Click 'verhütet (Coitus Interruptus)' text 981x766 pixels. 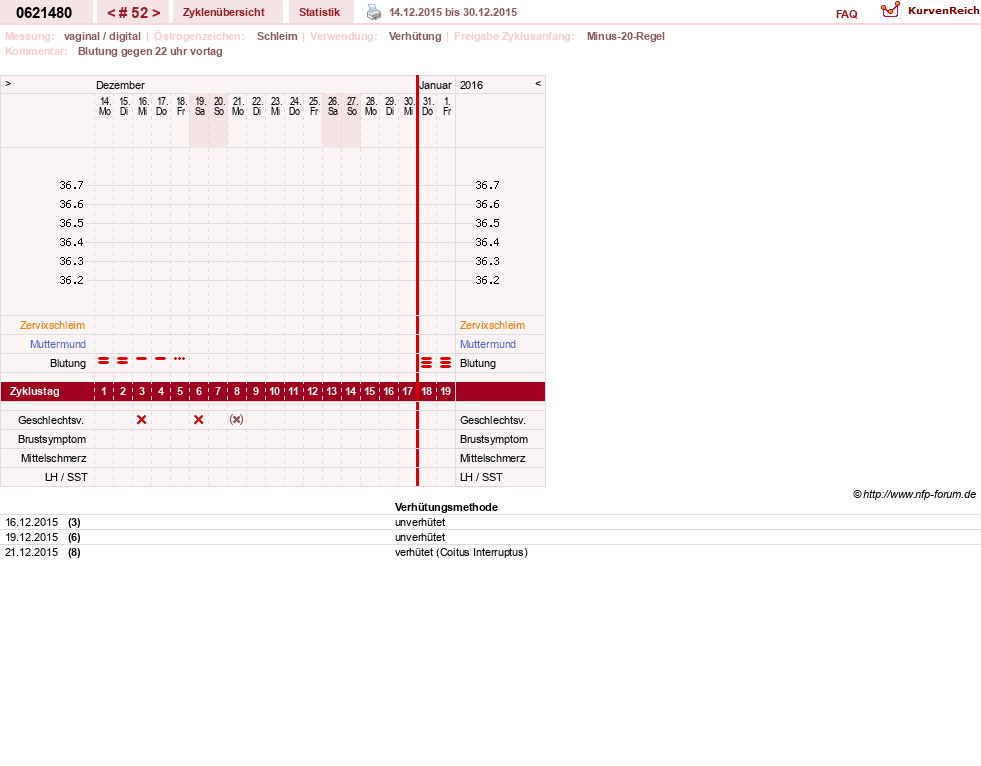coord(461,552)
